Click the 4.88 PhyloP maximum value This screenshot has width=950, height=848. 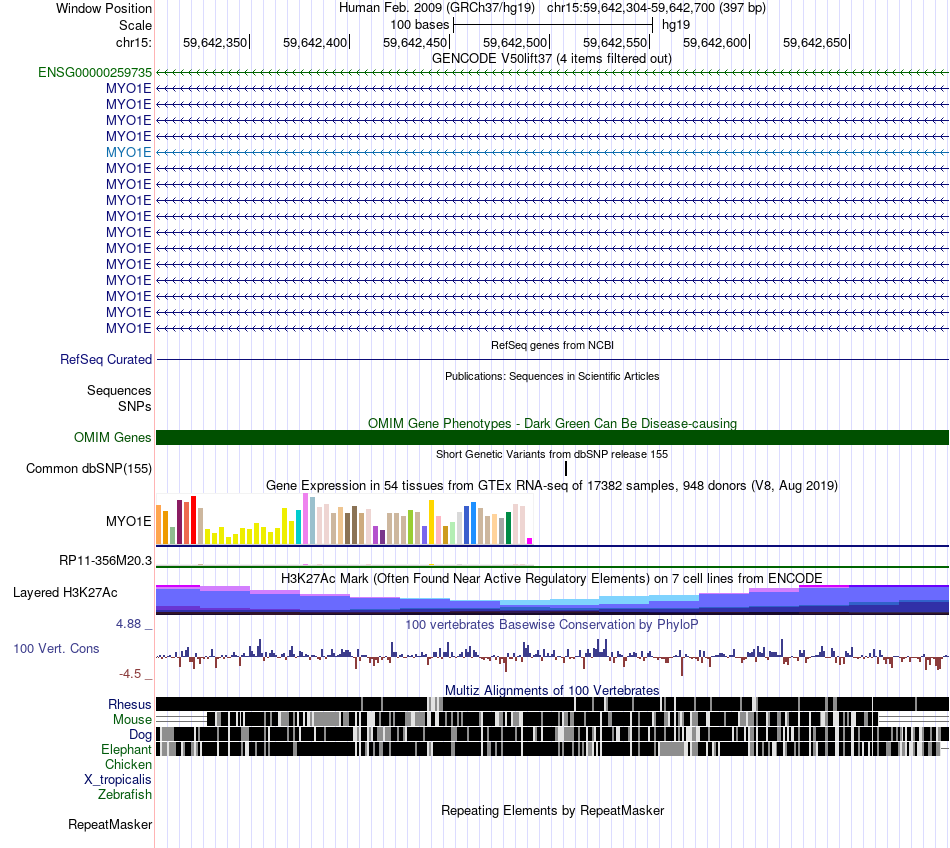click(128, 624)
